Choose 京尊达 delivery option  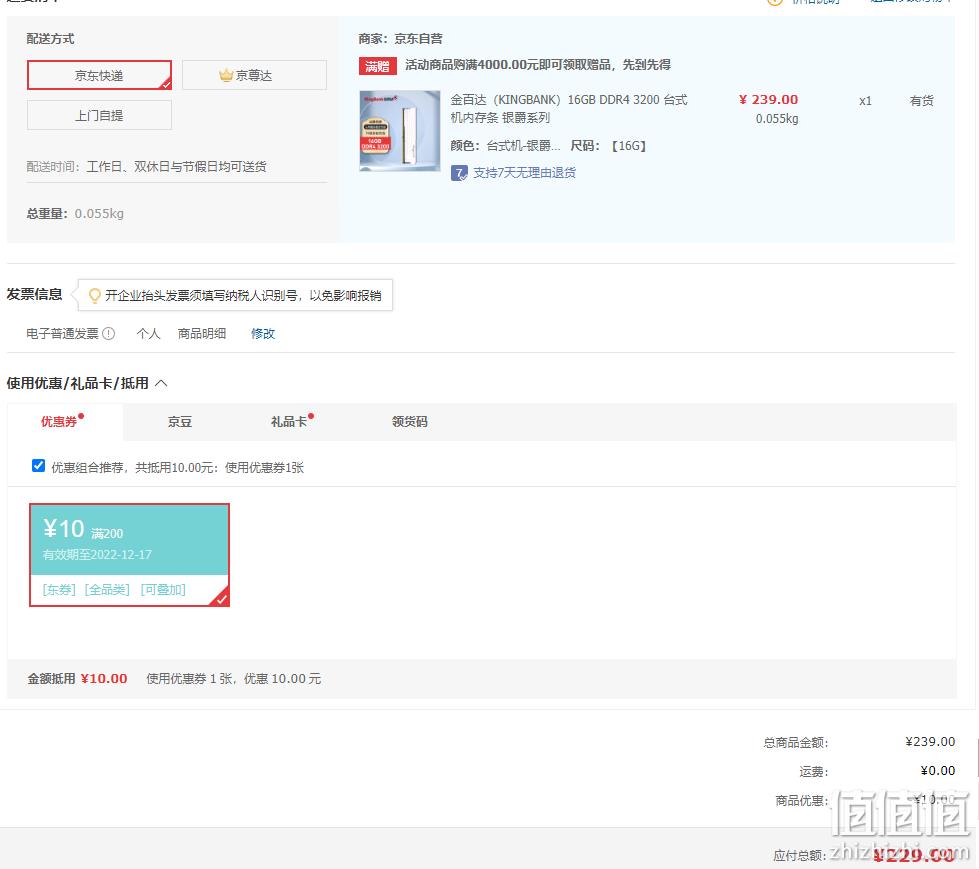click(254, 76)
